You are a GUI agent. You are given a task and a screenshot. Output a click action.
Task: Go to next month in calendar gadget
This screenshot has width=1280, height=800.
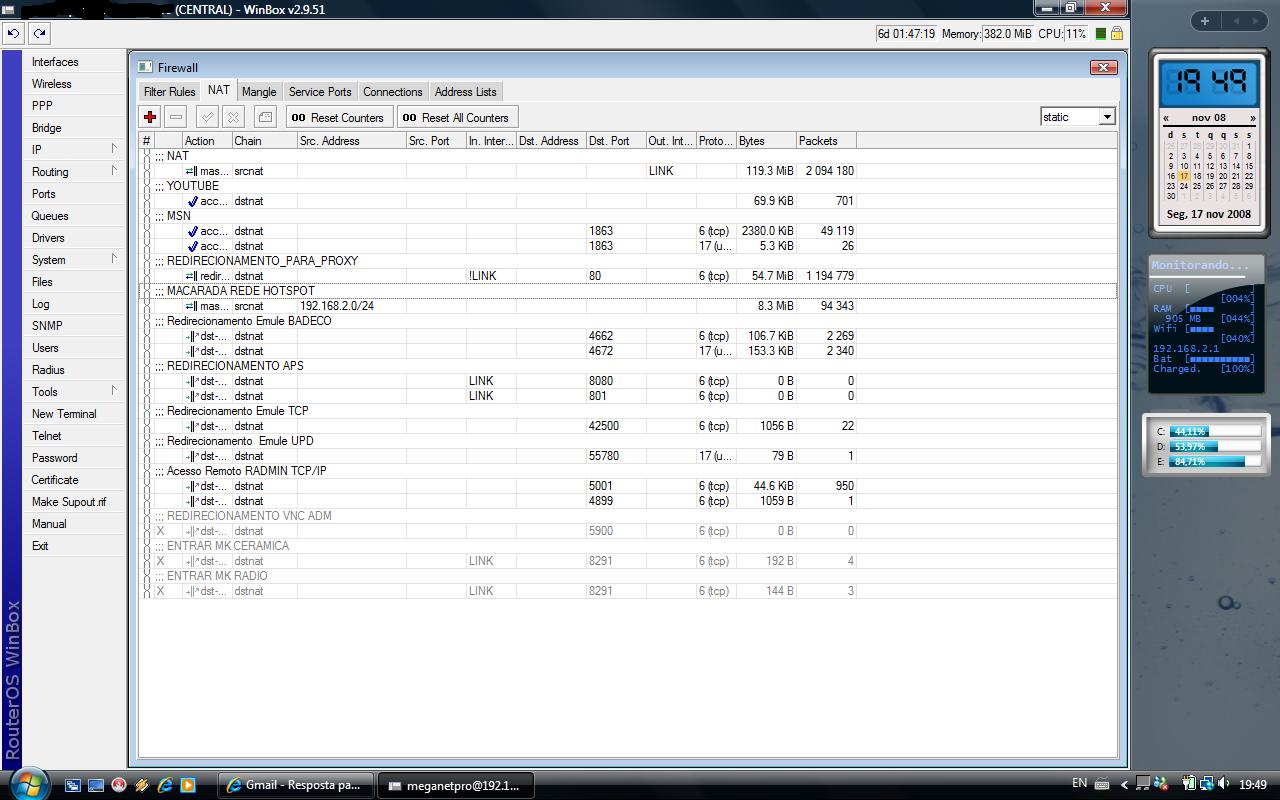click(1252, 117)
